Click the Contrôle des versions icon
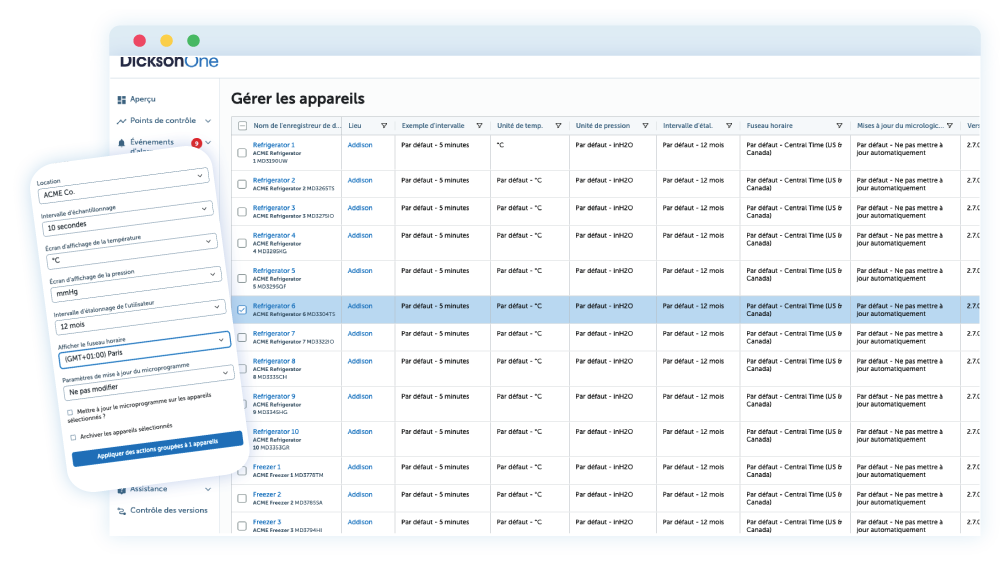The width and height of the screenshot is (1000, 563). [x=122, y=510]
